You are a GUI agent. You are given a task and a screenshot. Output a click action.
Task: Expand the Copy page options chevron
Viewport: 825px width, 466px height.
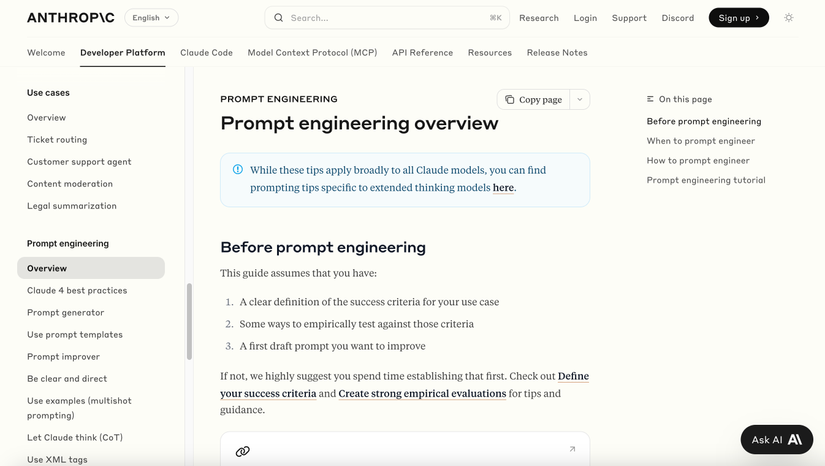(x=579, y=99)
